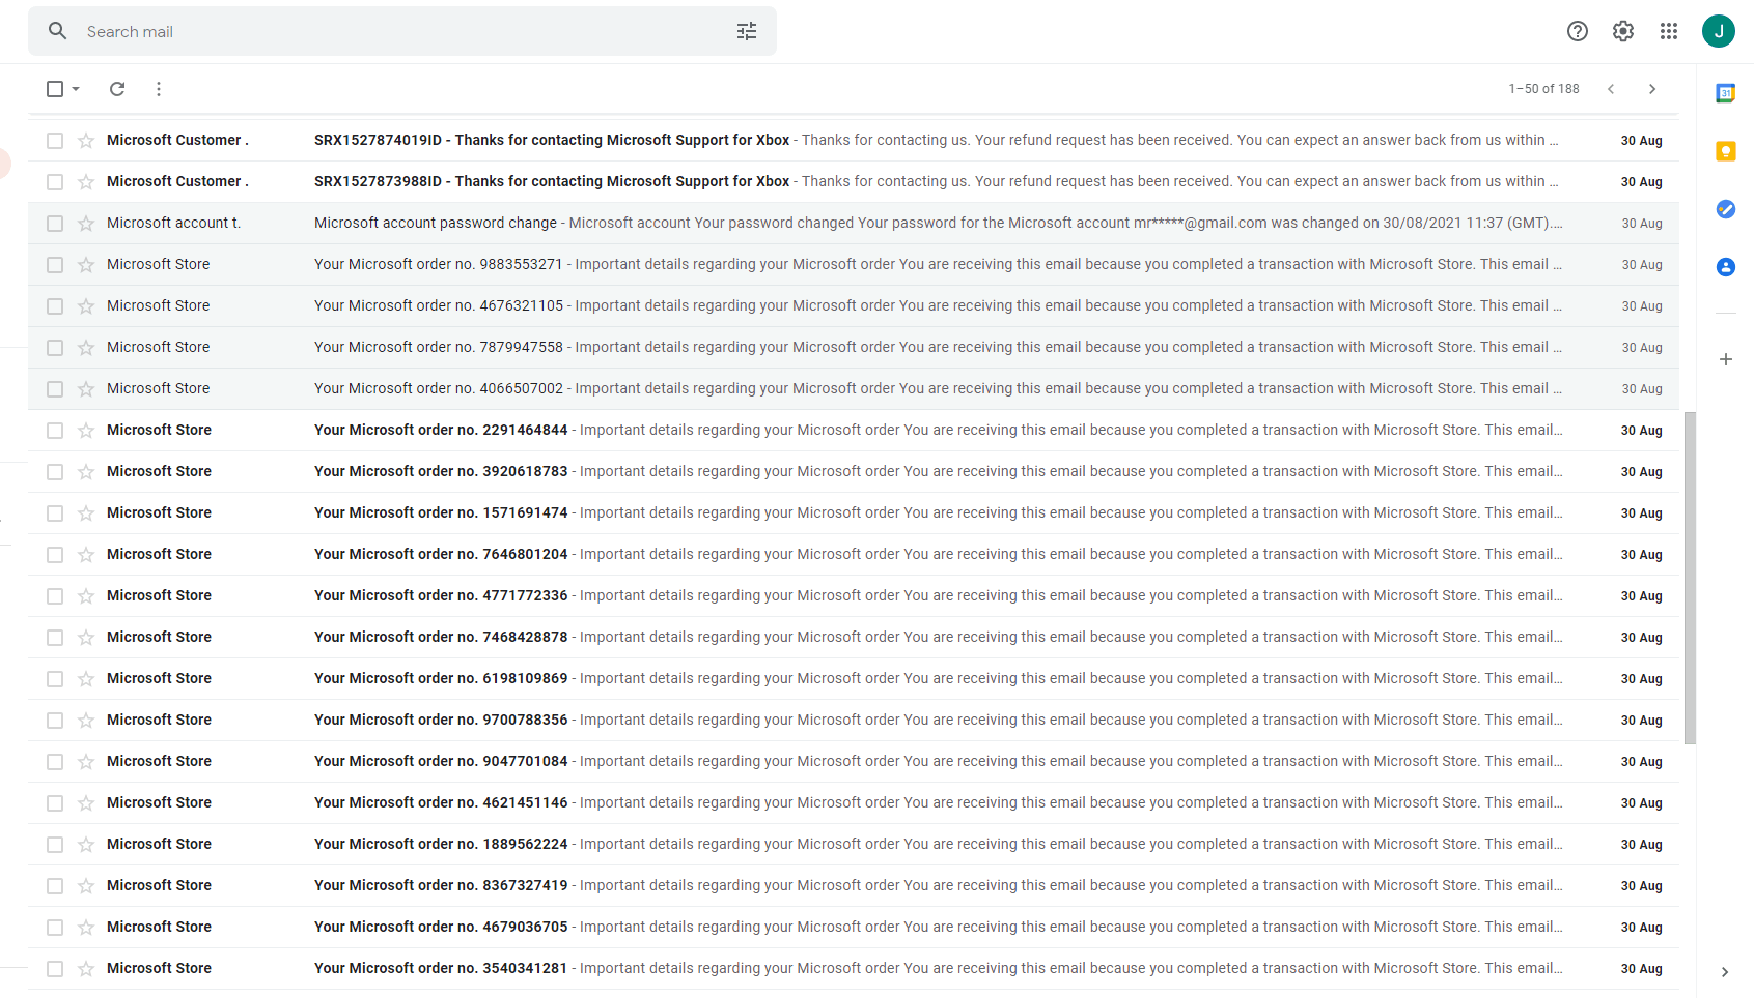
Task: Star order no. 3540341281 email
Action: click(x=86, y=969)
